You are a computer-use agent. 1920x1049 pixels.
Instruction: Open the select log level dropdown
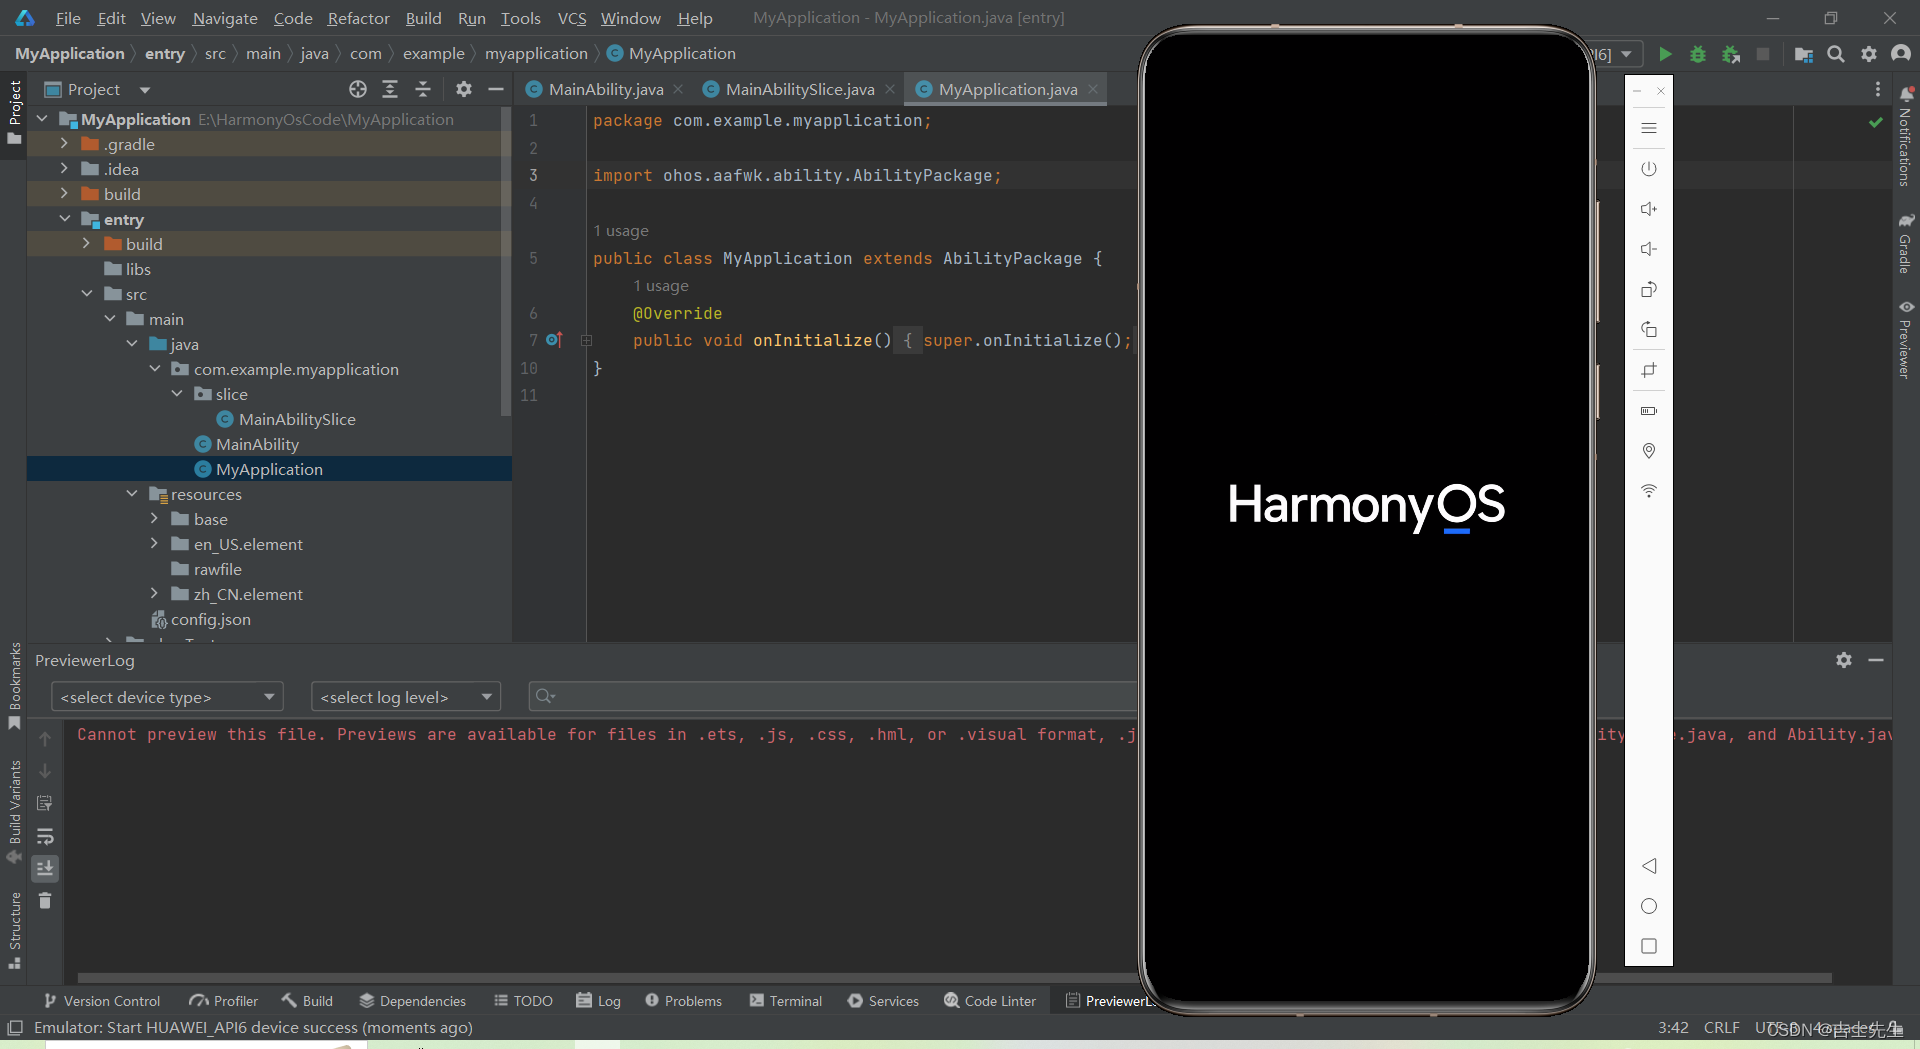[405, 697]
